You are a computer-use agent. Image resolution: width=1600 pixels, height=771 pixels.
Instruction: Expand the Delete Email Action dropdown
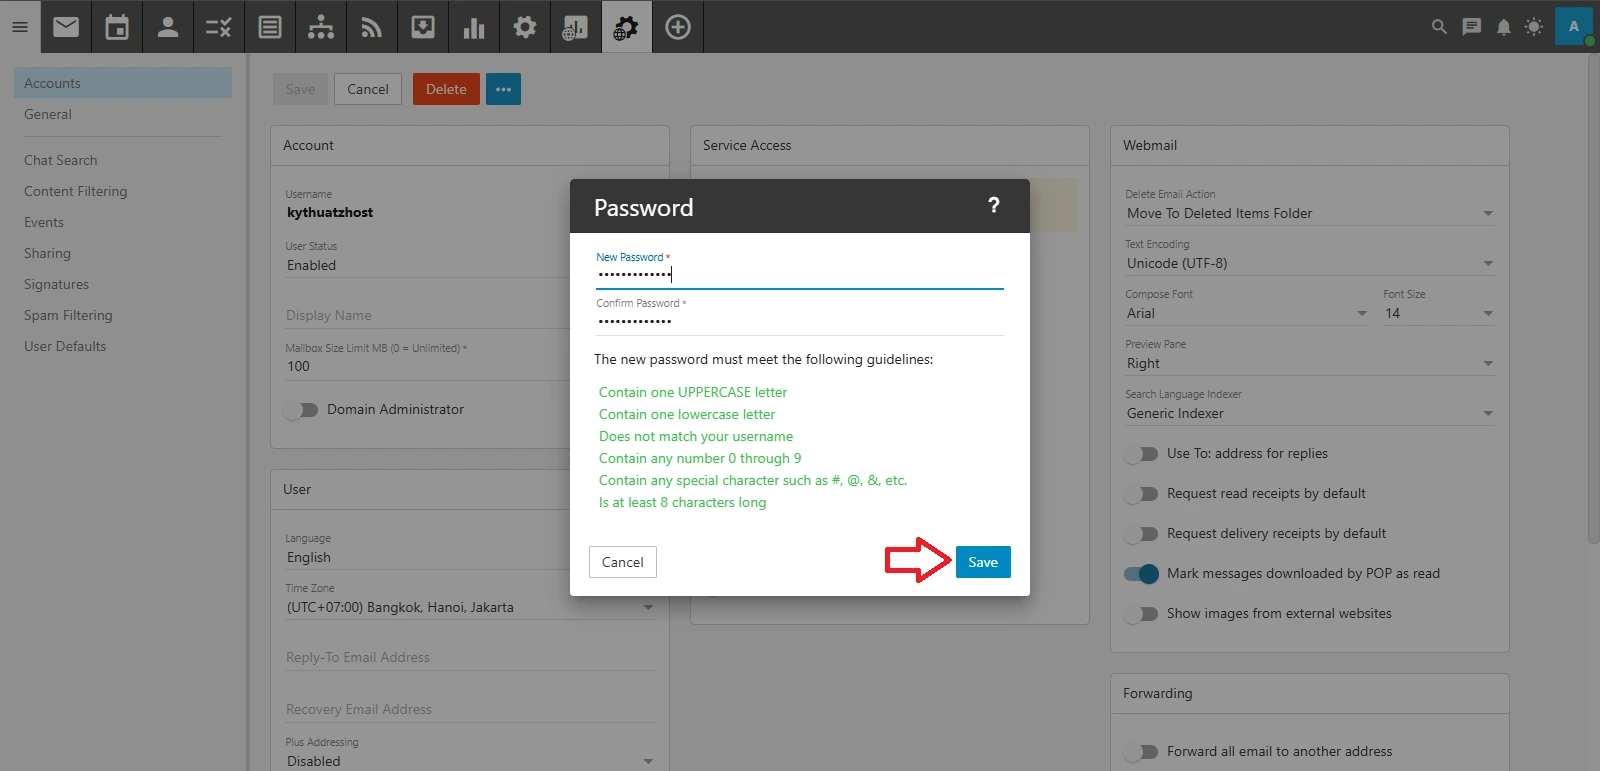click(x=1308, y=214)
